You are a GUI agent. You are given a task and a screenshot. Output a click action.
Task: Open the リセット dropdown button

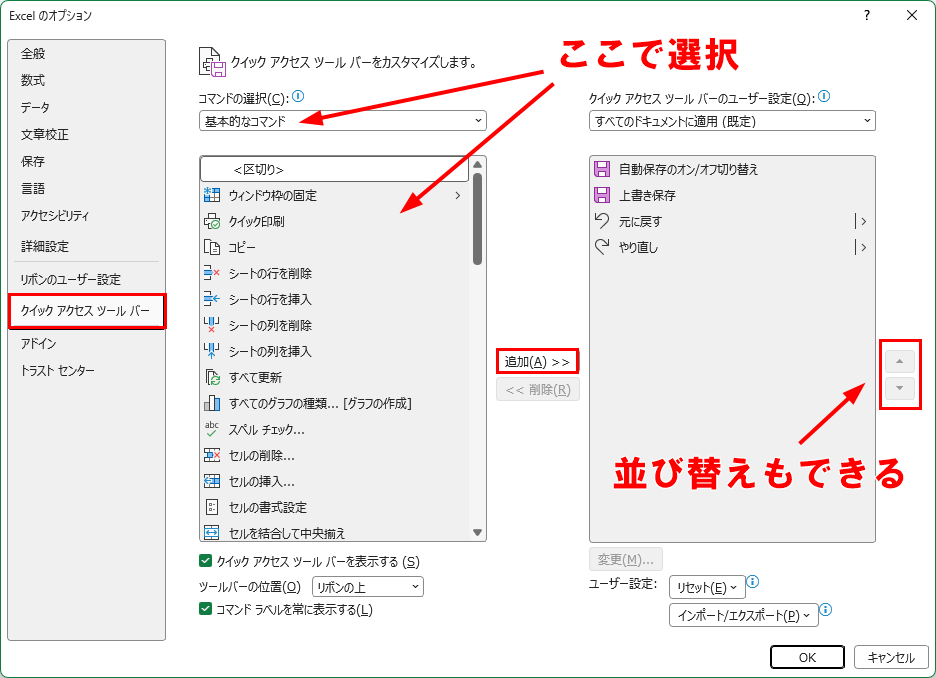click(x=707, y=587)
